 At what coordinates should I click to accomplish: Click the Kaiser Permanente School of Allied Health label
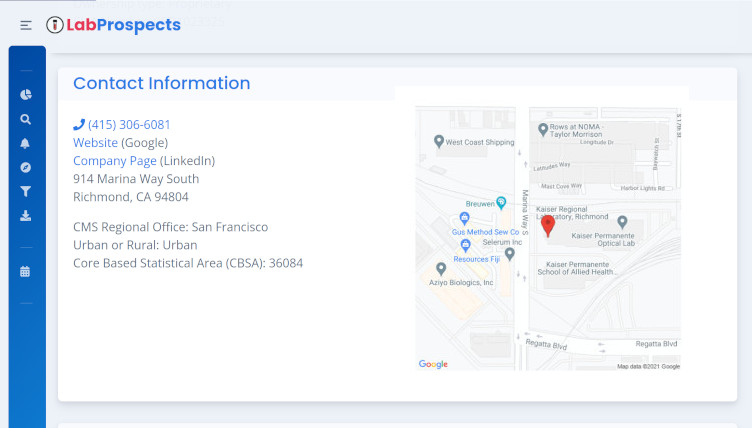577,268
